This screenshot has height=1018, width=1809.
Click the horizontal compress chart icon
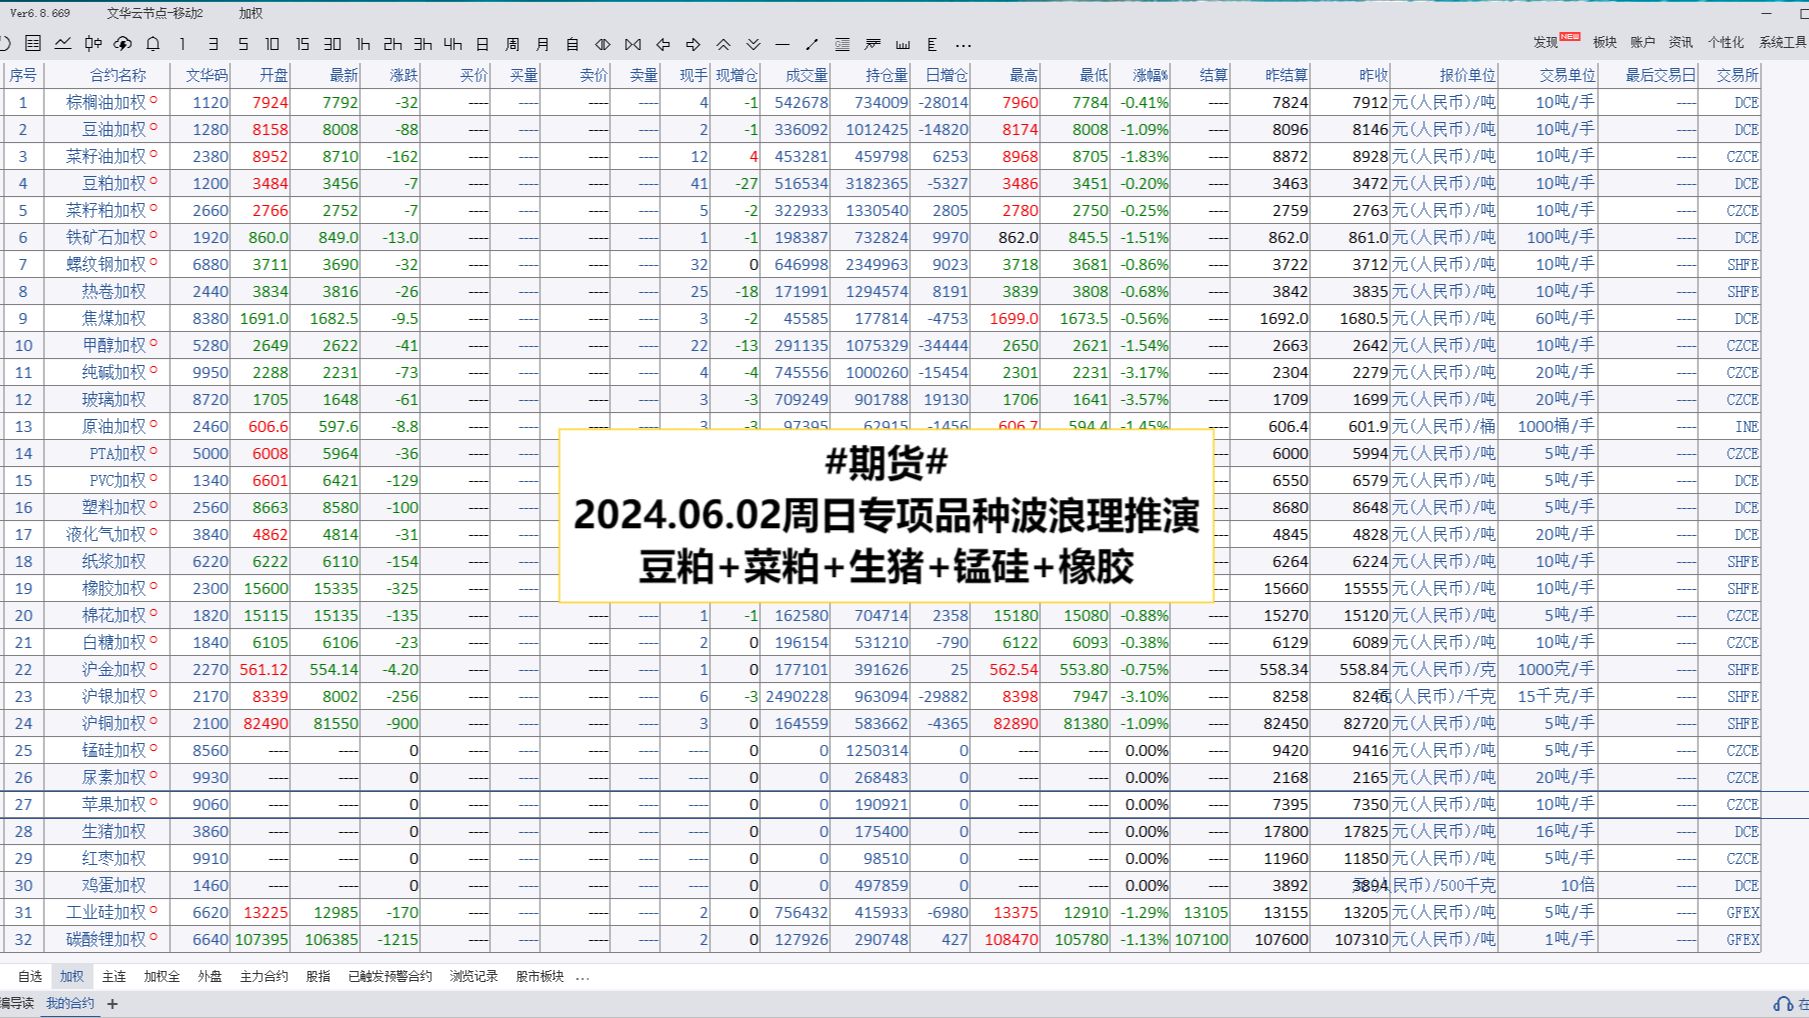click(x=633, y=44)
